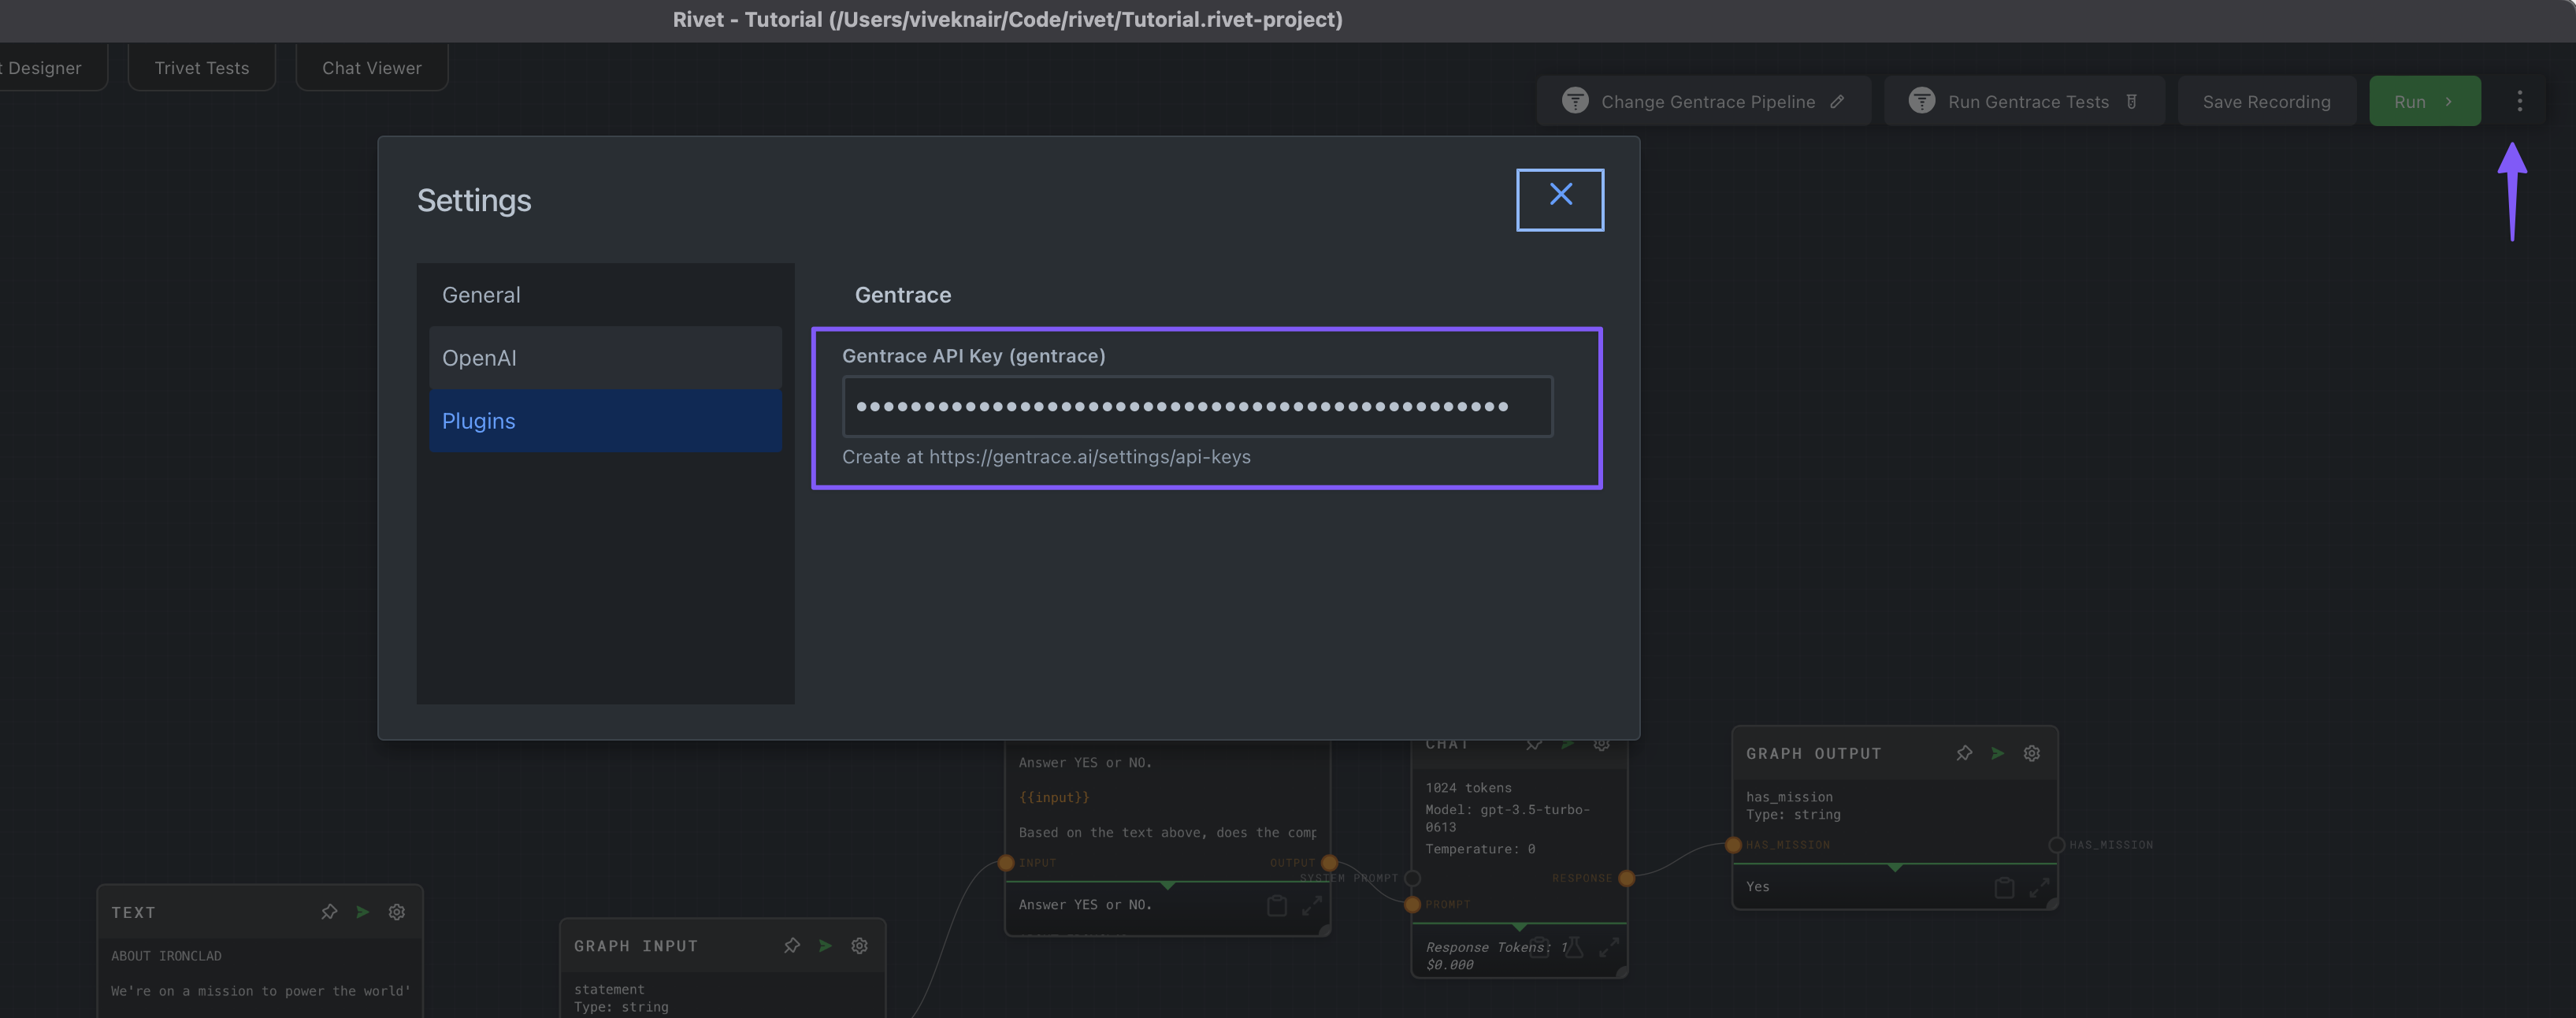Screen dimensions: 2576x1018
Task: Open the three-dot overflow menu
Action: [2519, 101]
